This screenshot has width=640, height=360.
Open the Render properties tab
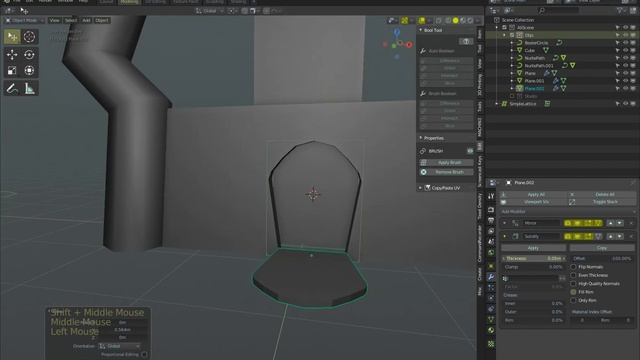[491, 209]
